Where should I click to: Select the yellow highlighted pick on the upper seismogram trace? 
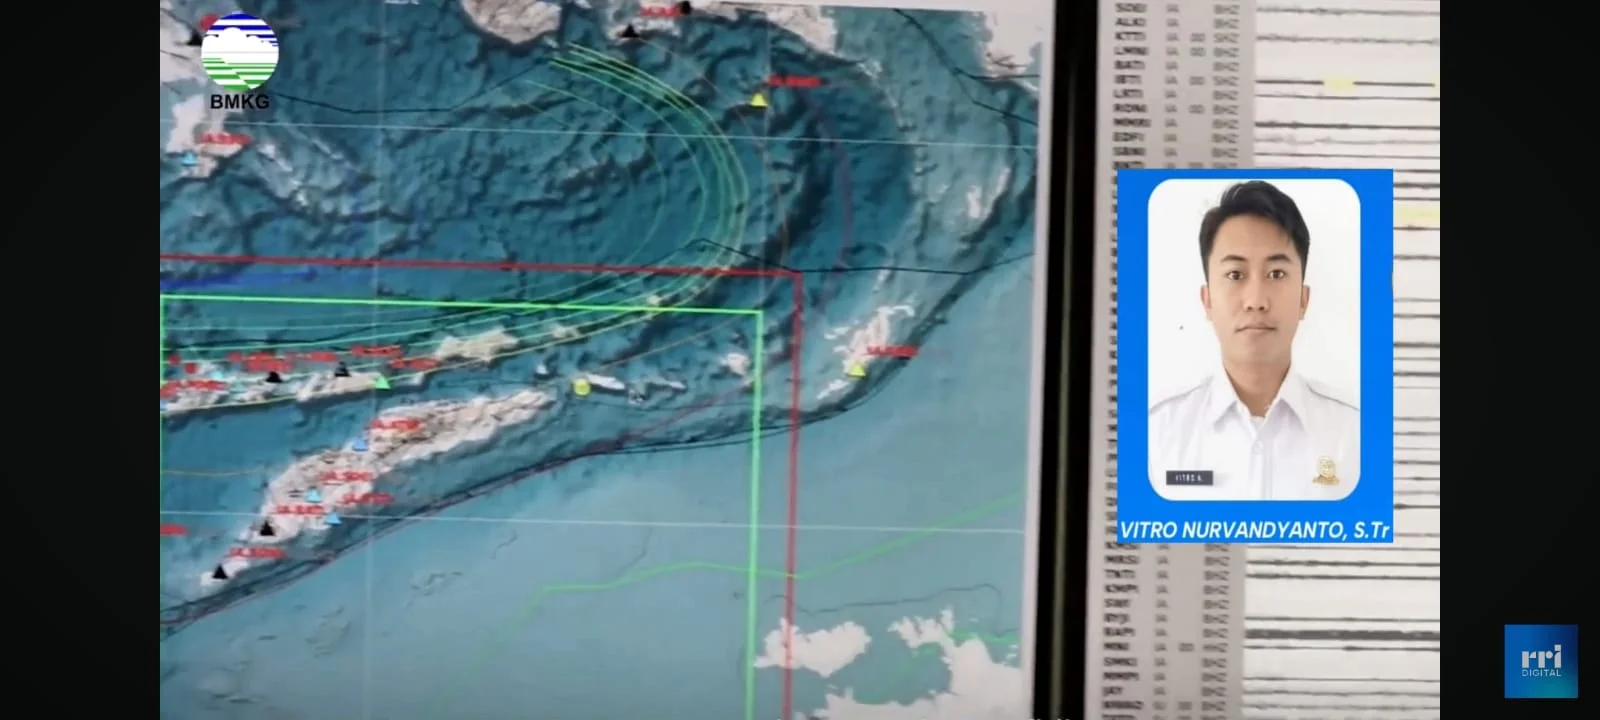tap(1339, 85)
